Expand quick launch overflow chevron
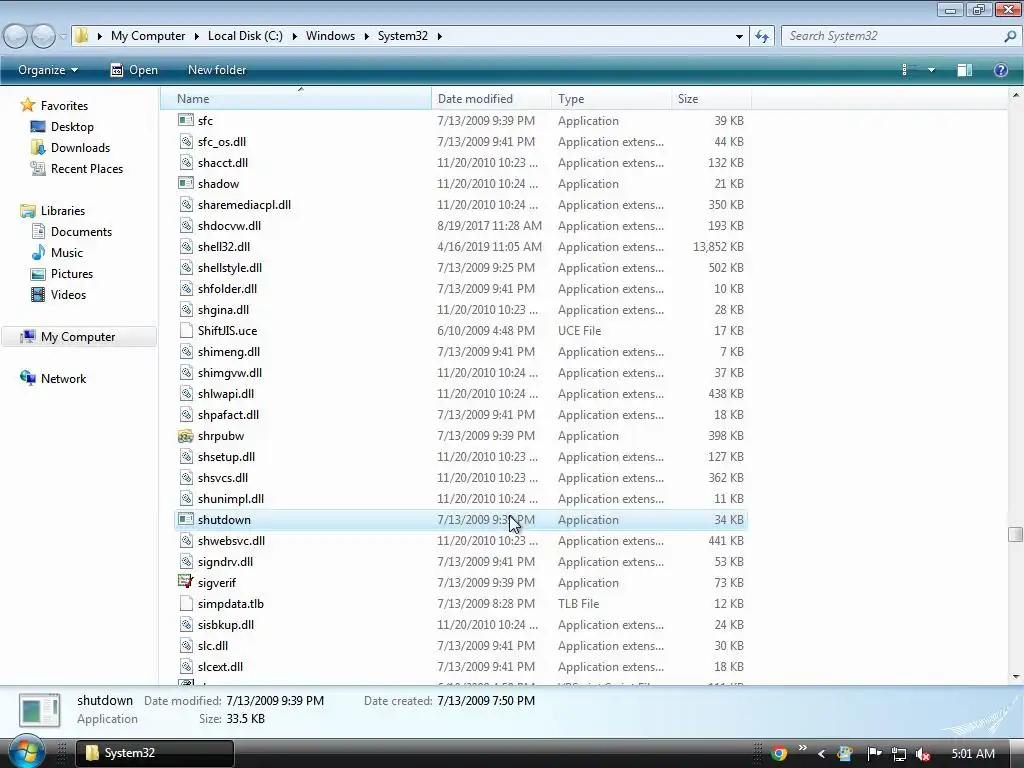The width and height of the screenshot is (1024, 768). coord(803,748)
